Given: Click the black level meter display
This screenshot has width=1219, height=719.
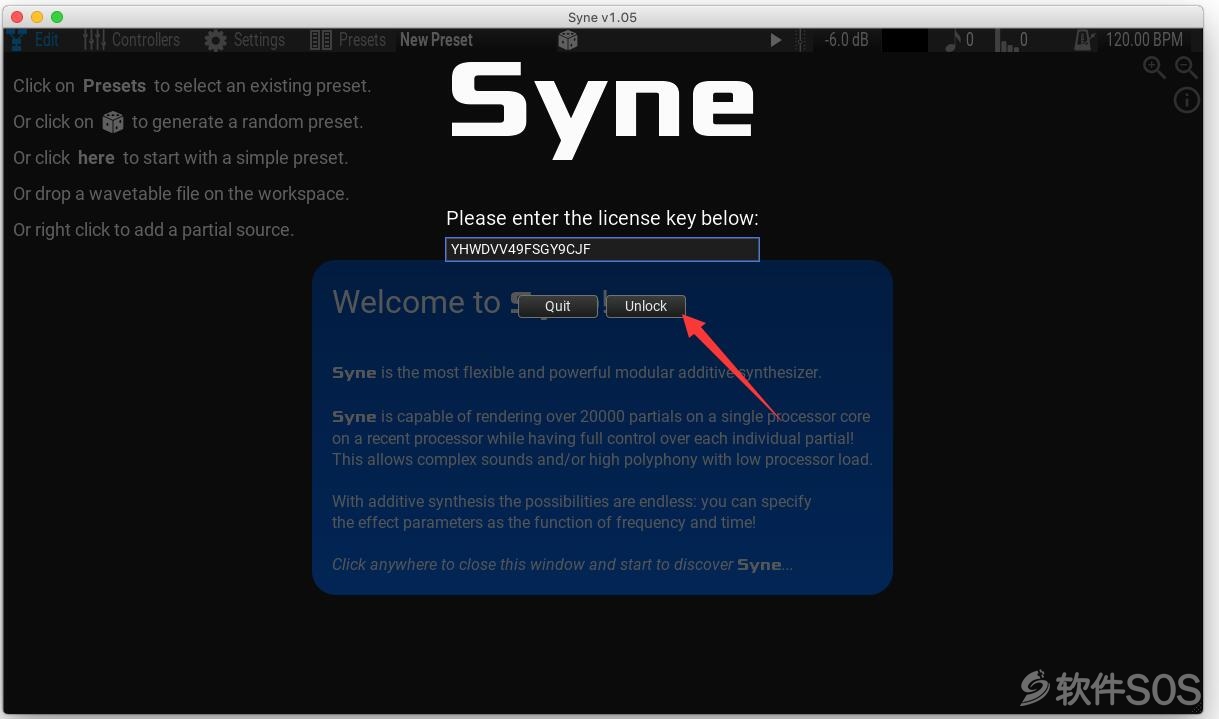Looking at the screenshot, I should [905, 40].
